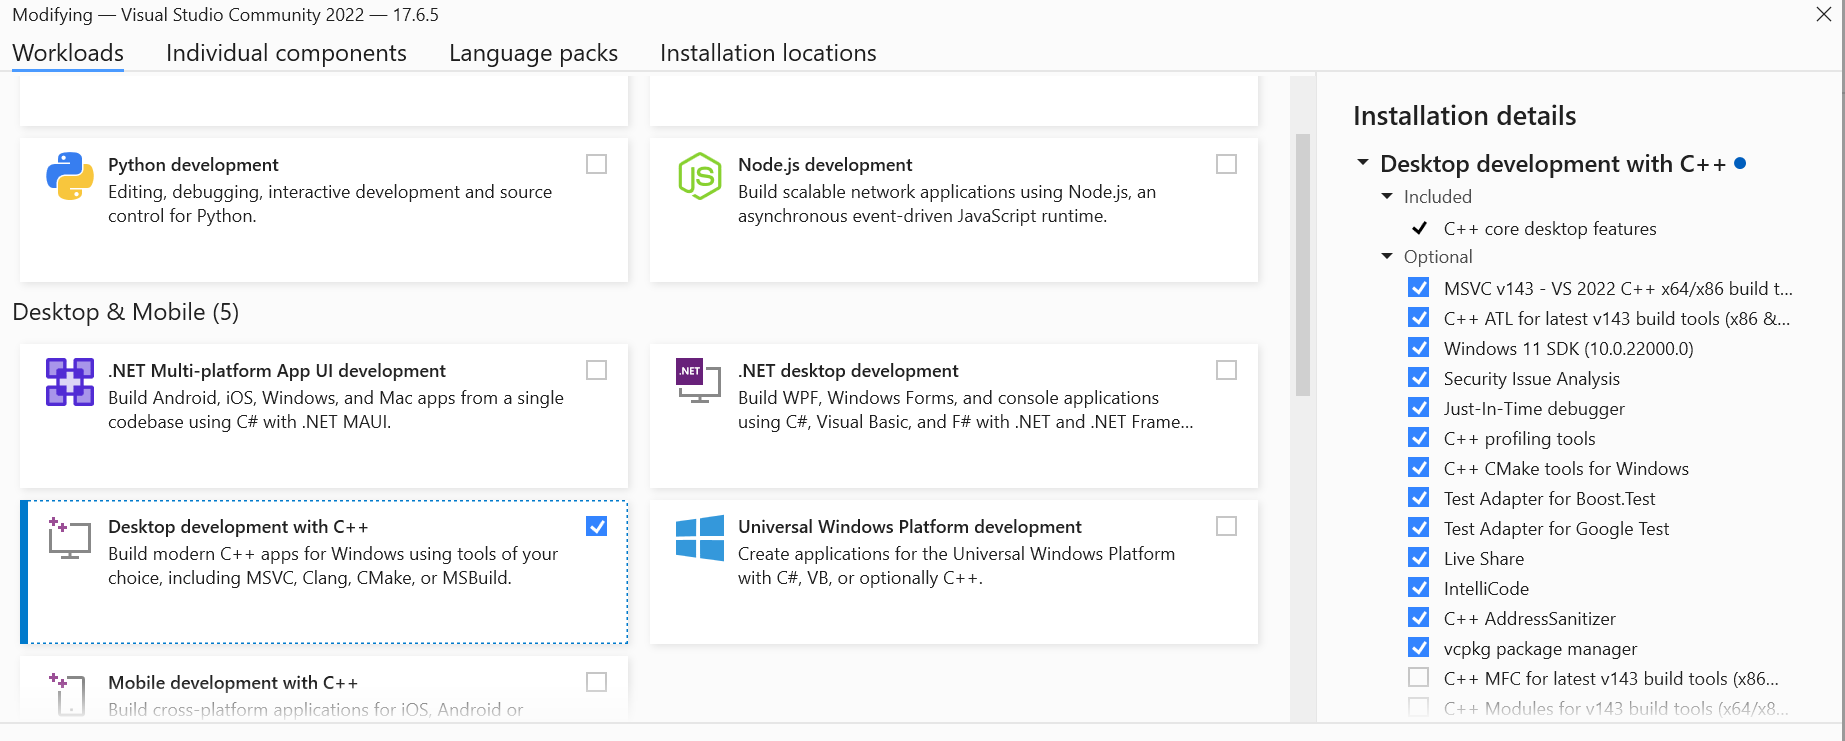Collapse the Included section
1845x741 pixels.
[1387, 196]
